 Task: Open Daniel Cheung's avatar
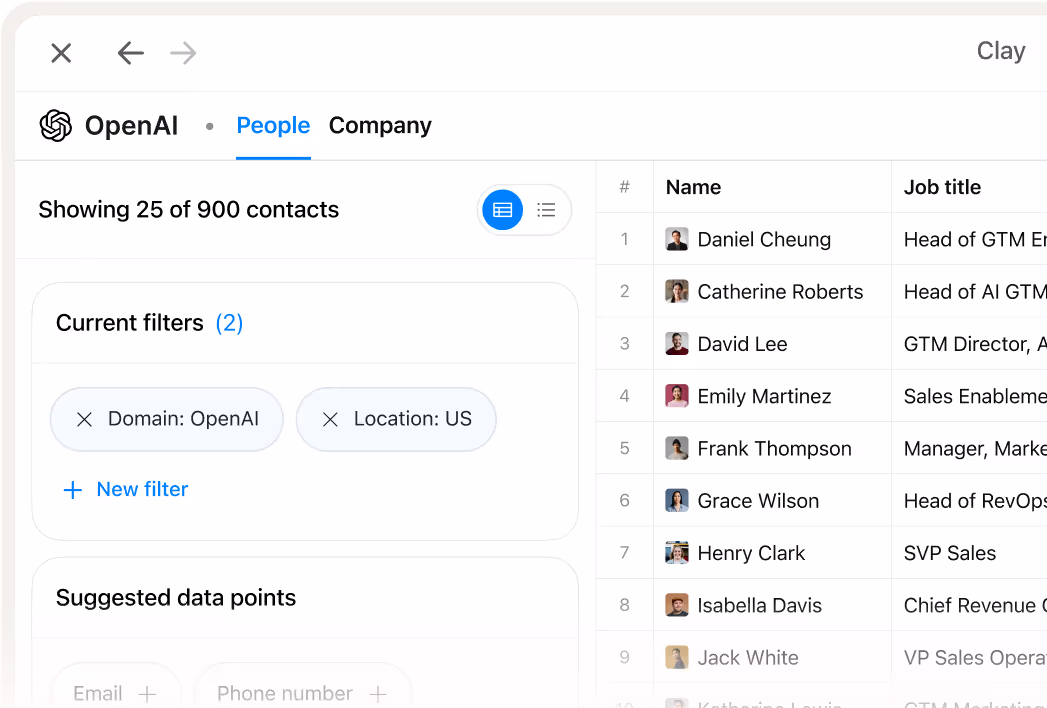[x=676, y=239]
